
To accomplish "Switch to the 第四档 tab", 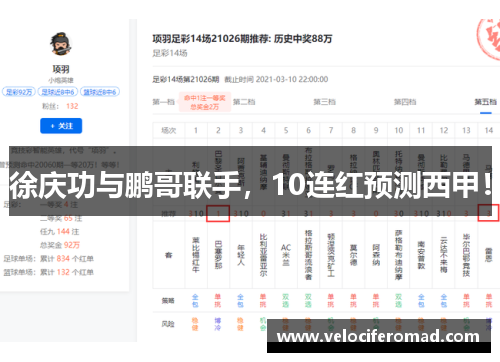I will pos(405,102).
